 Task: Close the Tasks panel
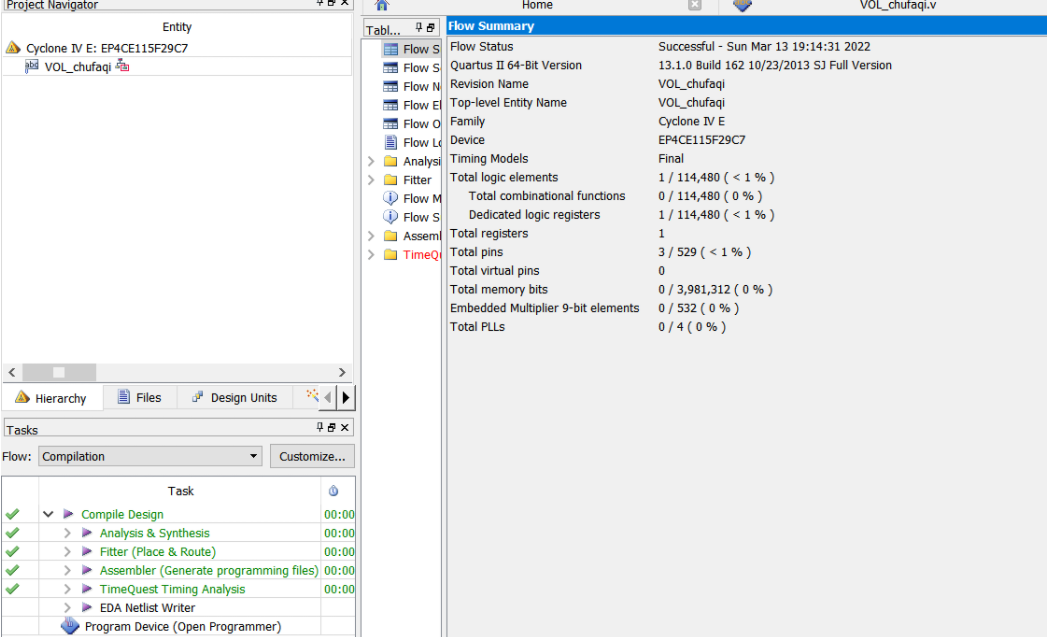click(x=344, y=427)
